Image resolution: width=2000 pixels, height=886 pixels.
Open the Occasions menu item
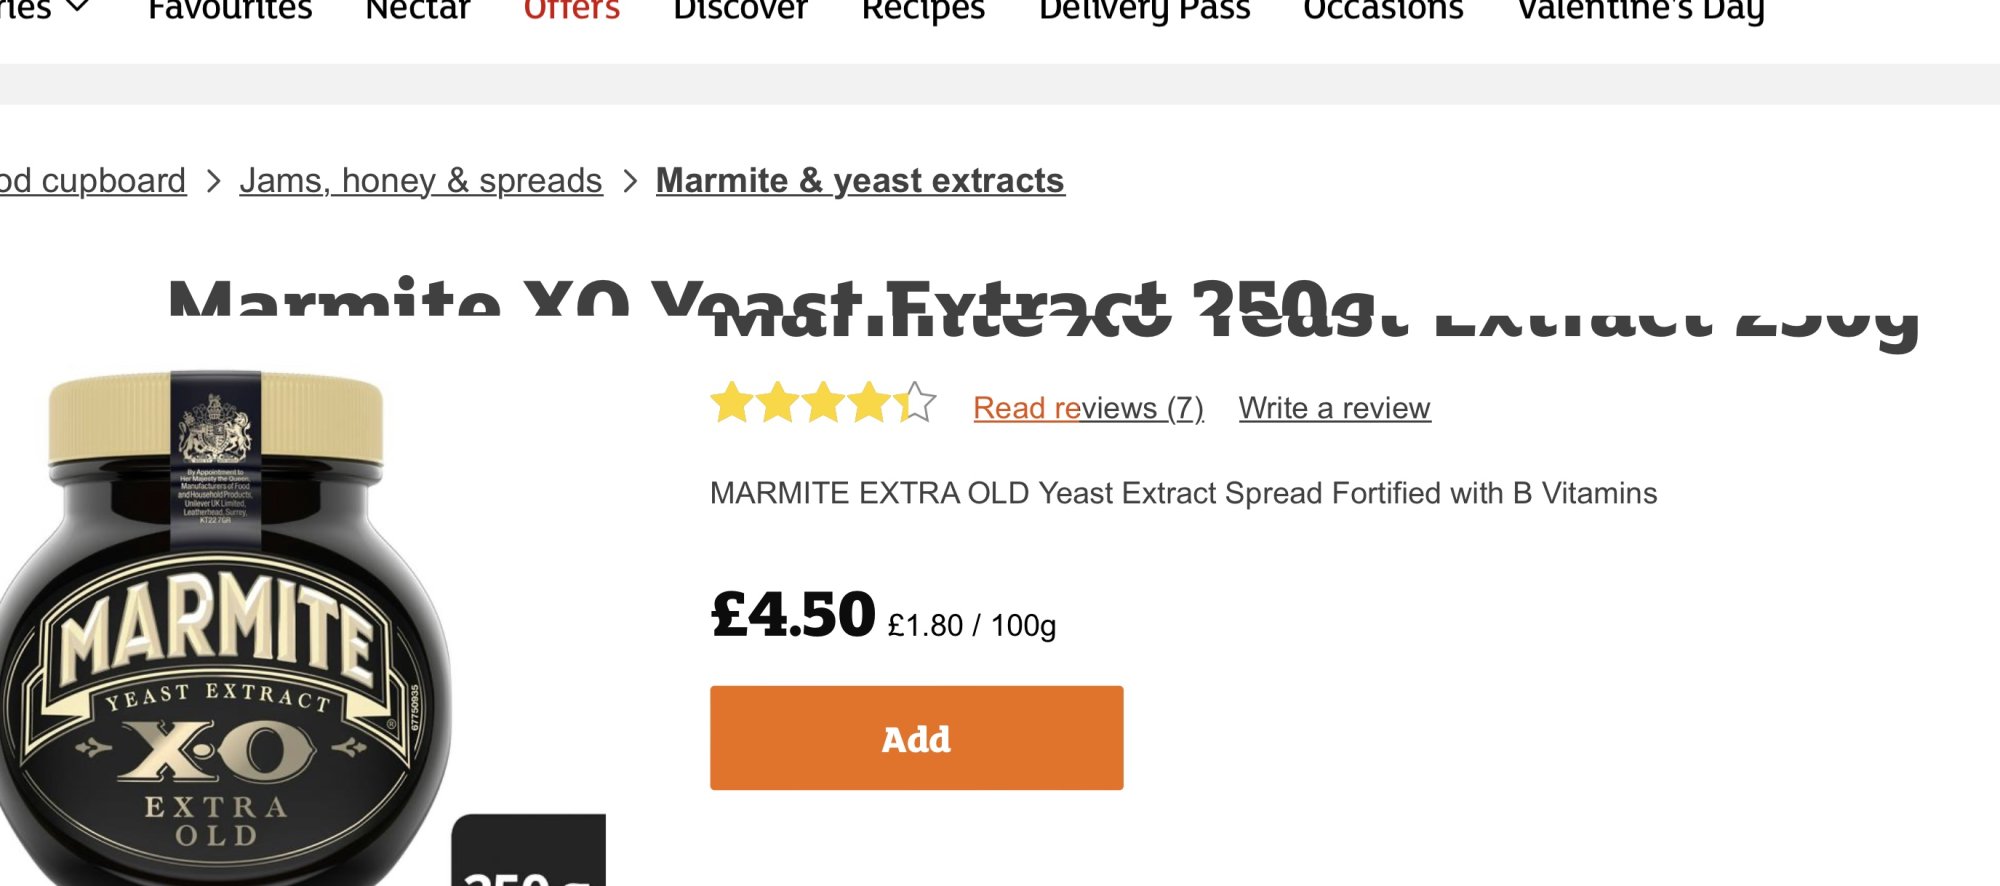tap(1383, 10)
